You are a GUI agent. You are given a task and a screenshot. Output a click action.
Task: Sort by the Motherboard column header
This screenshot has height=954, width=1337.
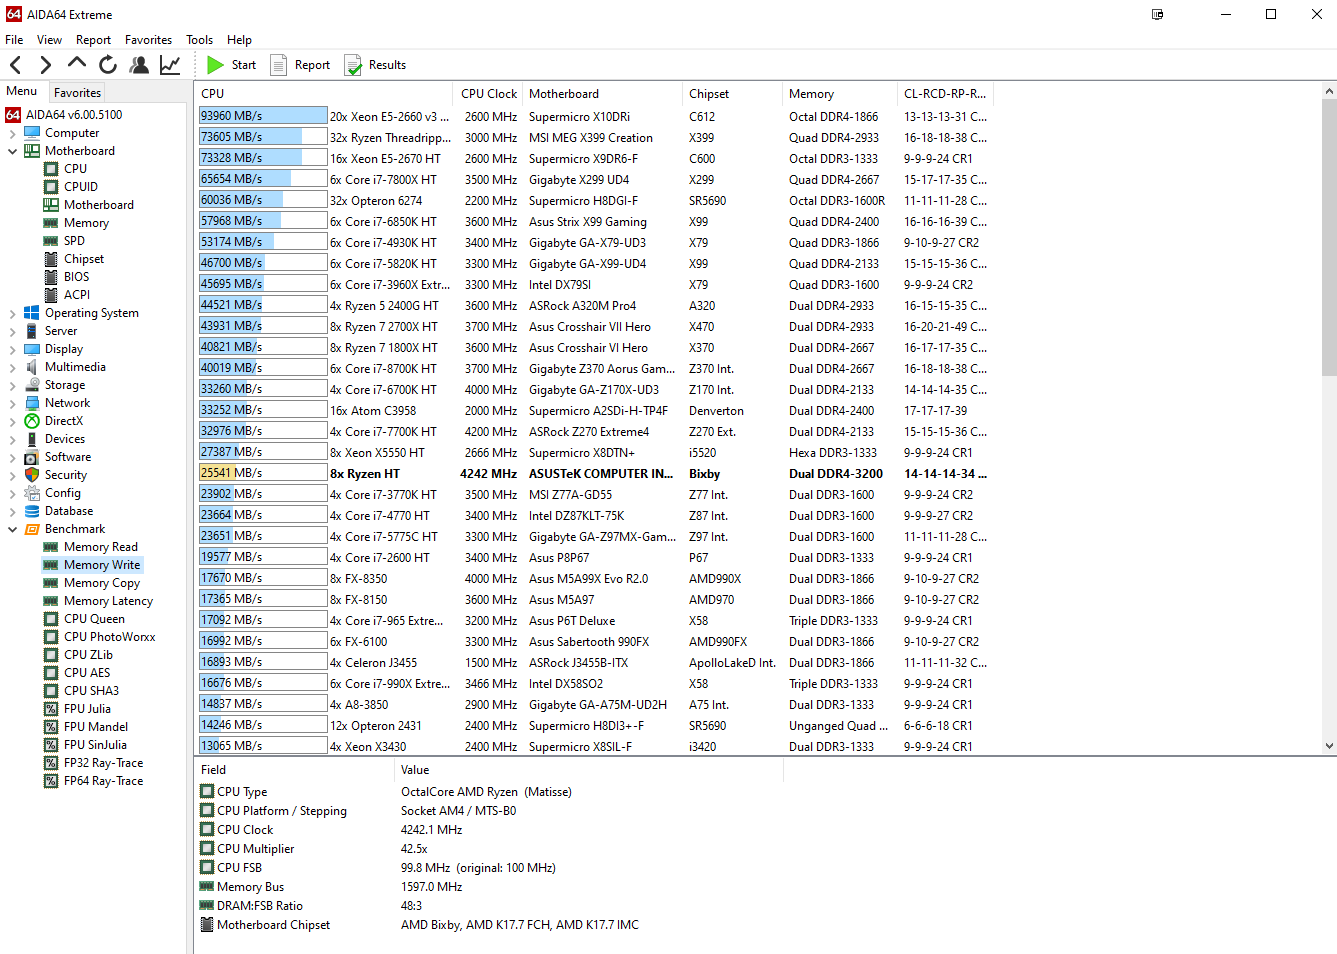pyautogui.click(x=603, y=94)
